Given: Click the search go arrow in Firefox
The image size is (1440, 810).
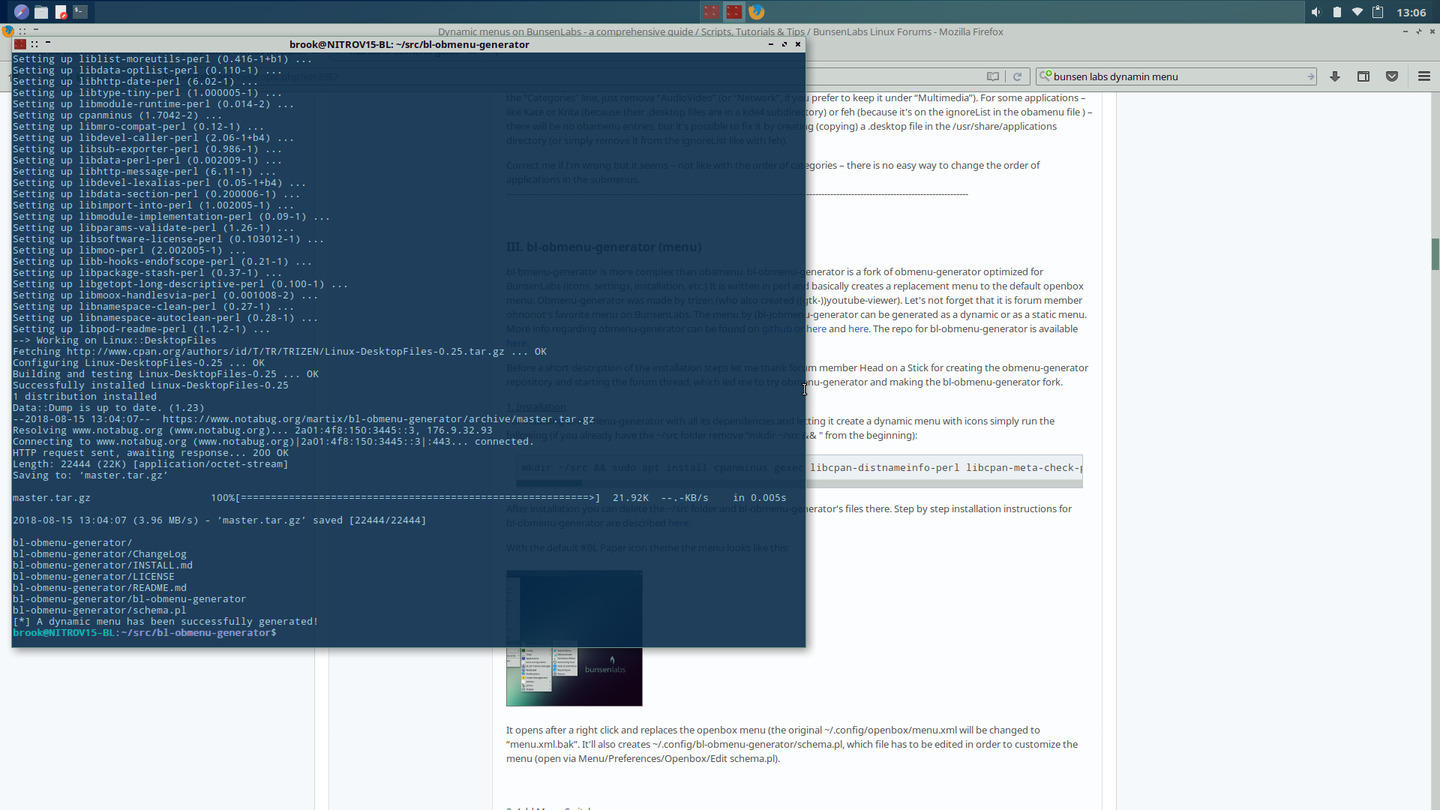Looking at the screenshot, I should pyautogui.click(x=1310, y=76).
